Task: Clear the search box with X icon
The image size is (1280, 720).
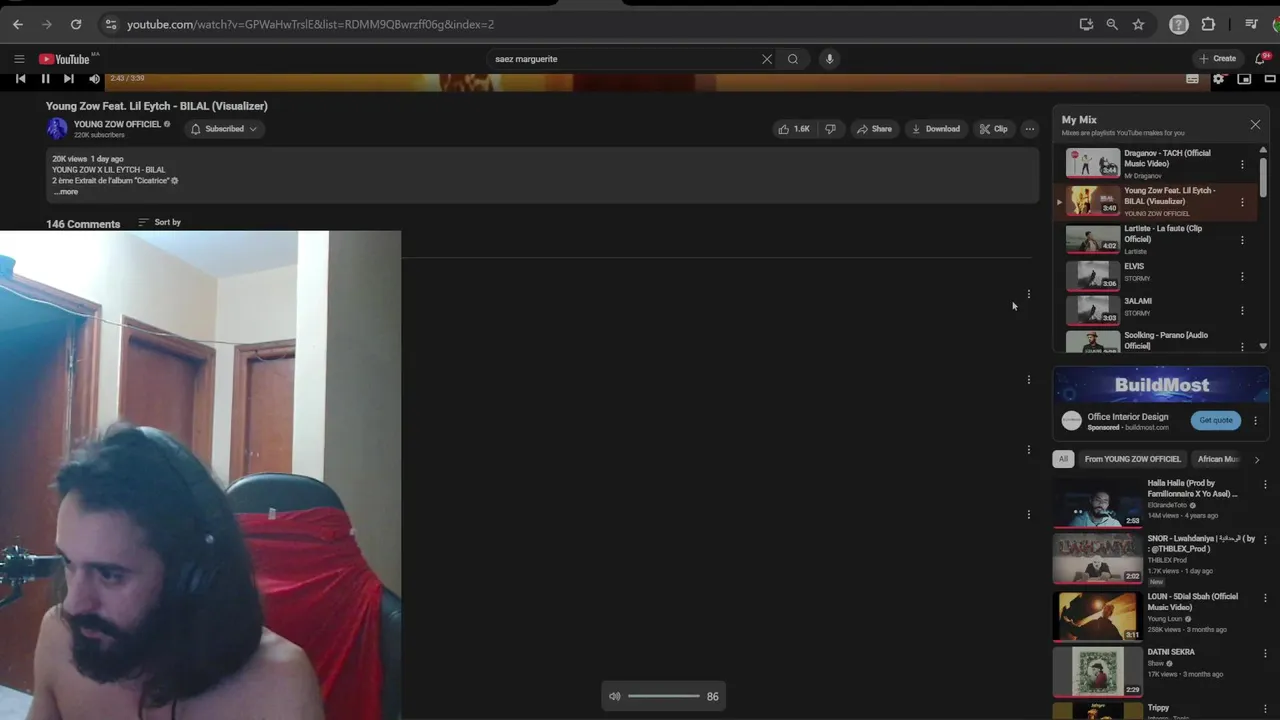Action: click(767, 59)
